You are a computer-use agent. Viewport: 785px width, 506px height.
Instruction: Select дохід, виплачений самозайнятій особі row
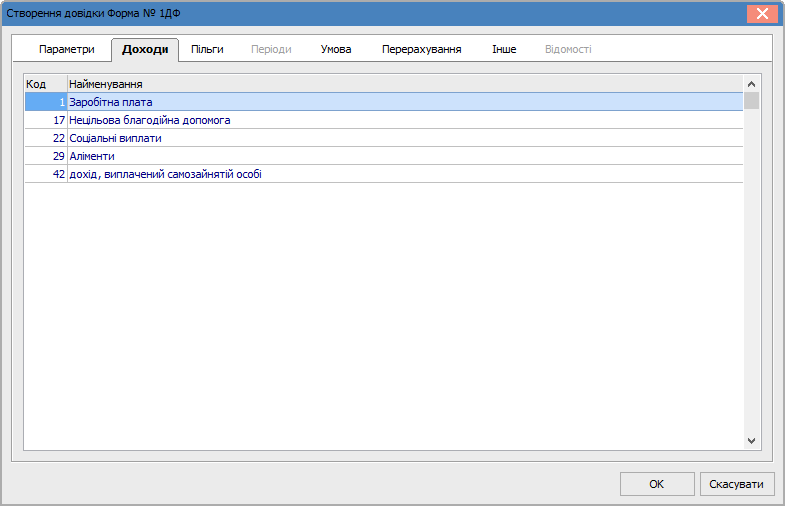384,174
